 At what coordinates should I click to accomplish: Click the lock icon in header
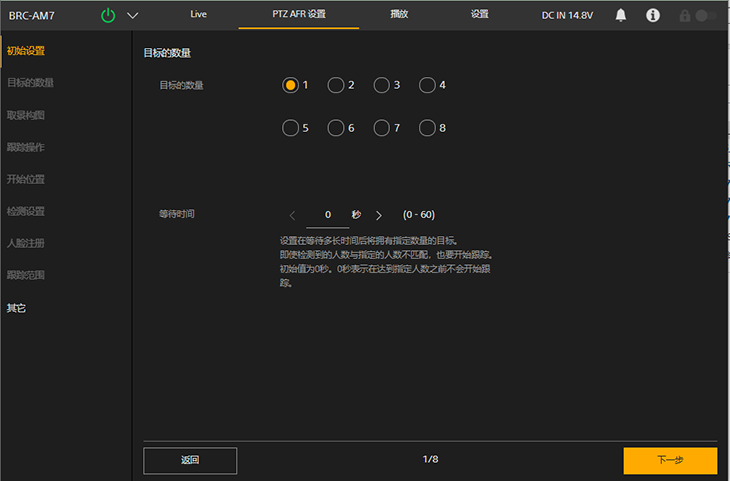point(685,16)
